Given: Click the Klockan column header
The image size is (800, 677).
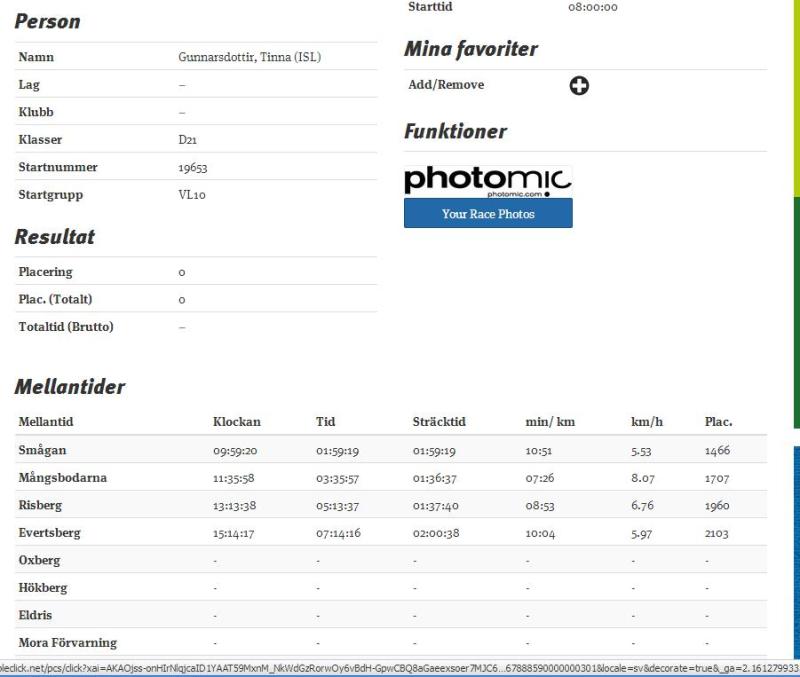Looking at the screenshot, I should coord(237,421).
